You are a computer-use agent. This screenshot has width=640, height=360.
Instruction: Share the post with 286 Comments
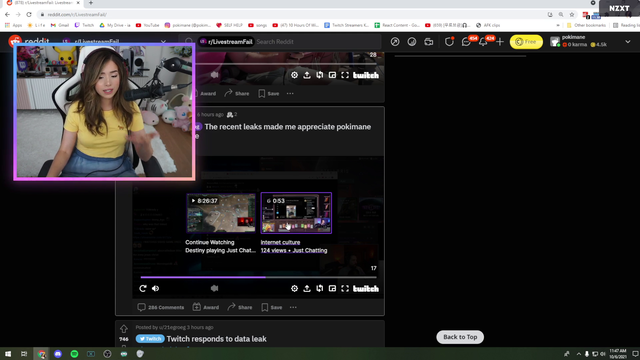click(x=240, y=307)
